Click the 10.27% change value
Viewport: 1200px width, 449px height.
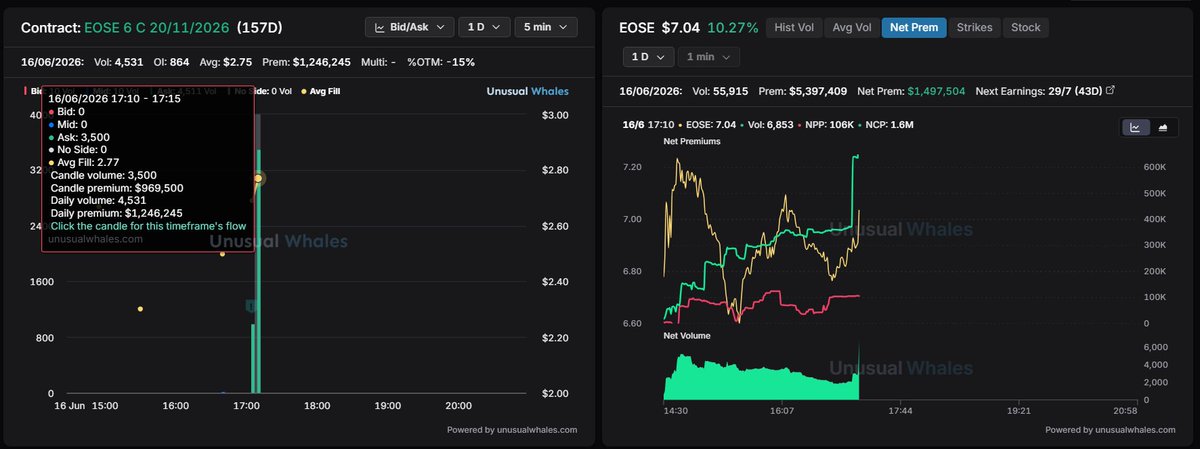(732, 27)
